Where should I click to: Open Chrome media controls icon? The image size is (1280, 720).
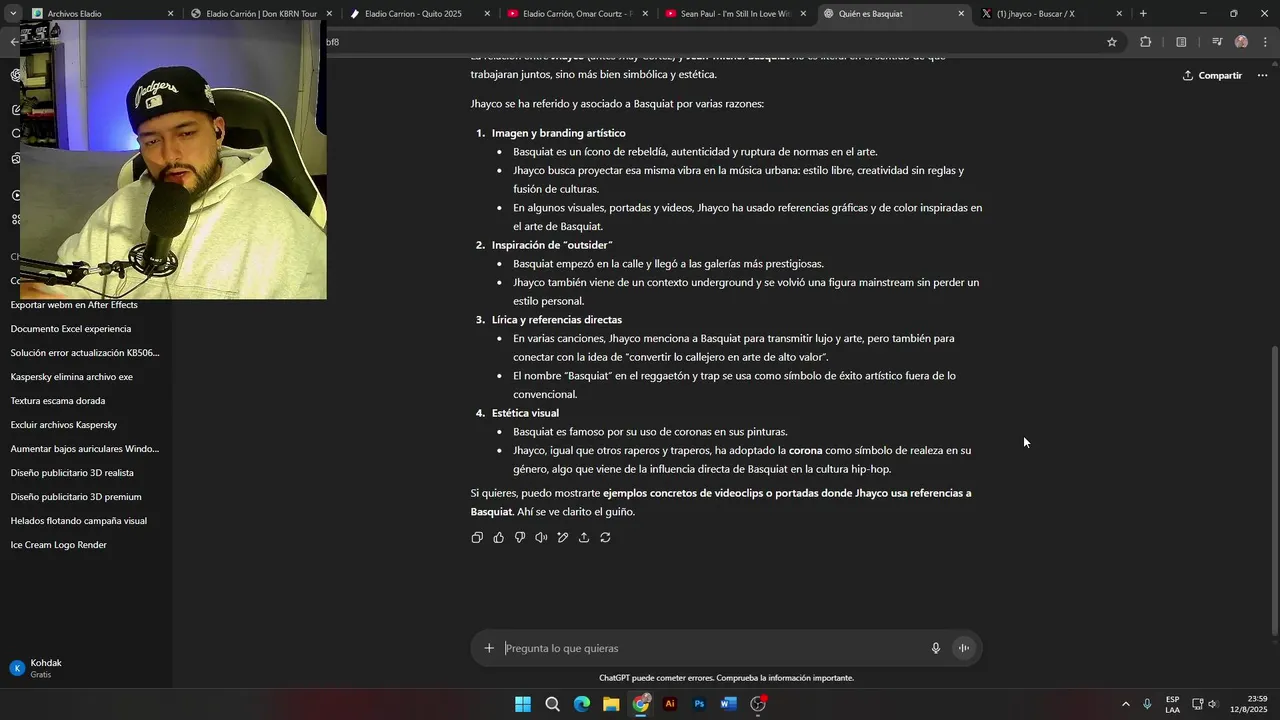1217,42
